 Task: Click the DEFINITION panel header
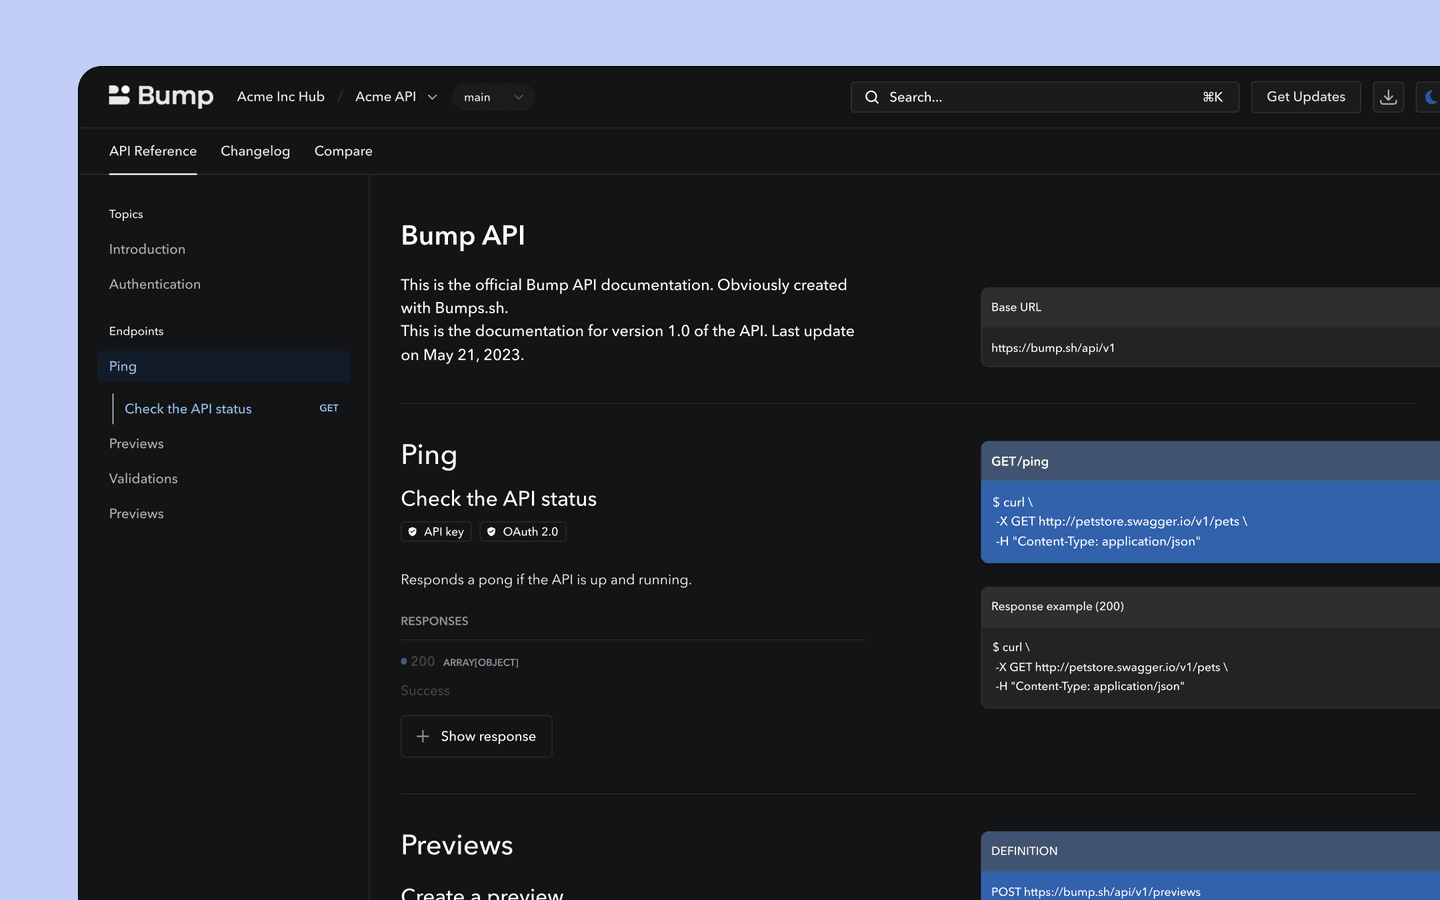(1210, 851)
